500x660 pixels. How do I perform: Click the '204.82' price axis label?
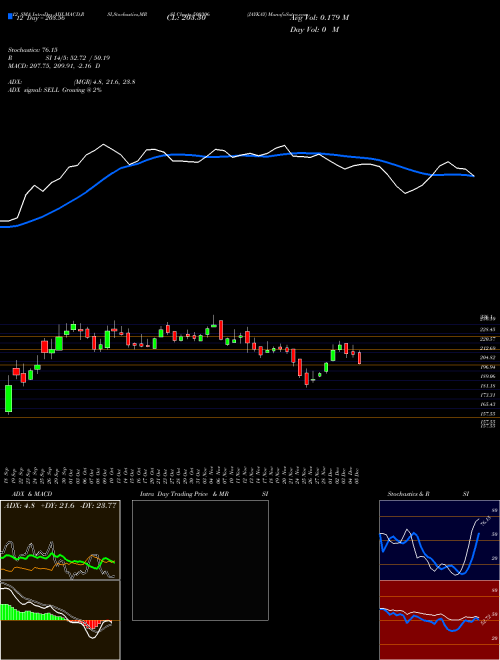click(x=489, y=357)
